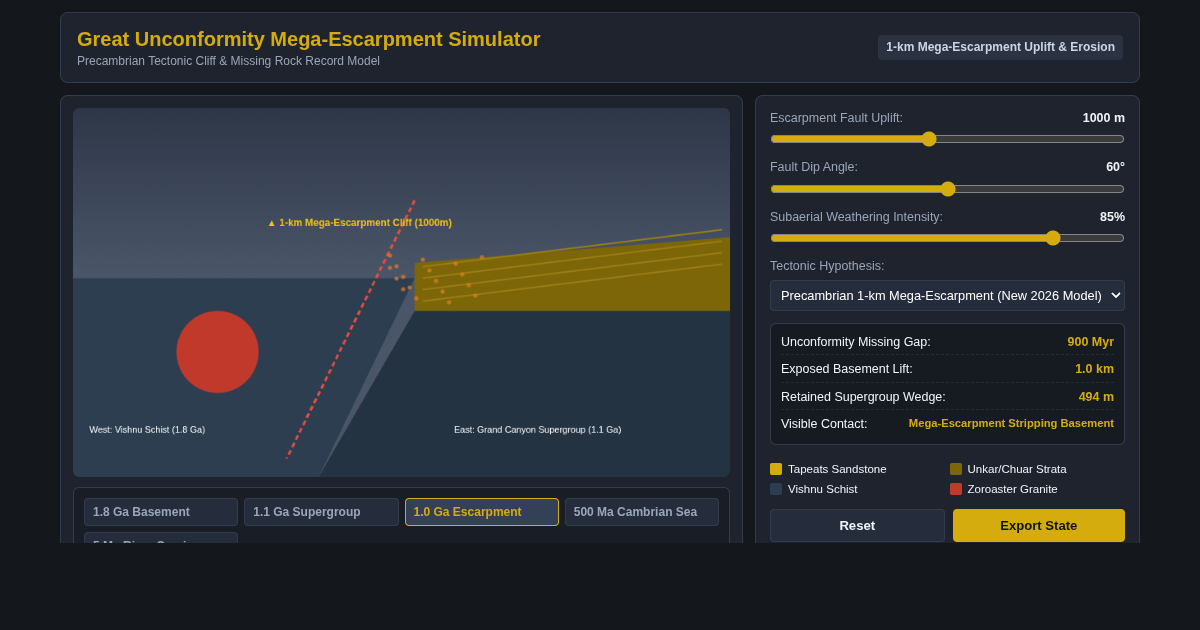The width and height of the screenshot is (1200, 630).
Task: Click the Great Unconformity Mega-Escarpment Simulator title
Action: [309, 39]
